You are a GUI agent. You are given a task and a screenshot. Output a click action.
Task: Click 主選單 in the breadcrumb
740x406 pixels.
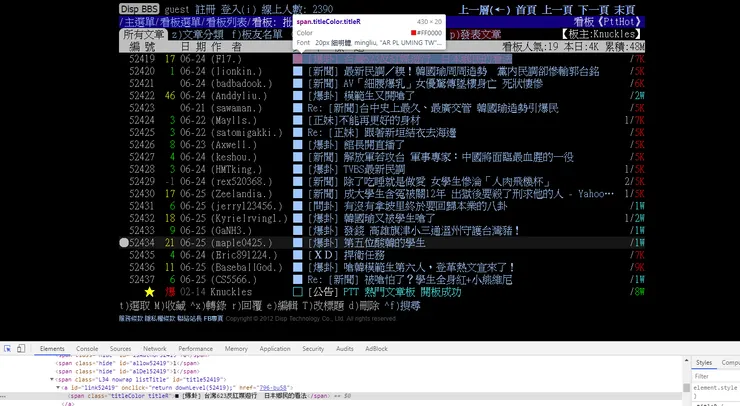click(x=140, y=22)
